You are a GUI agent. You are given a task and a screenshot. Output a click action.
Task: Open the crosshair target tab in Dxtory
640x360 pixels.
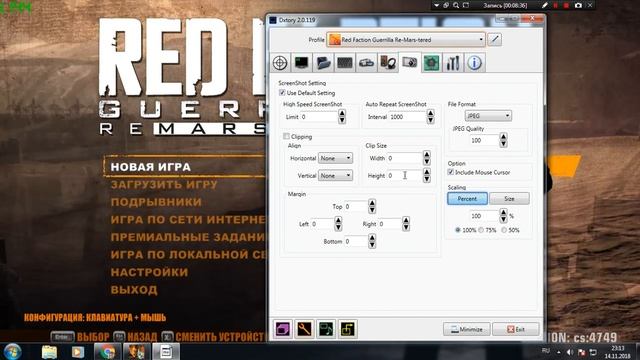(280, 62)
